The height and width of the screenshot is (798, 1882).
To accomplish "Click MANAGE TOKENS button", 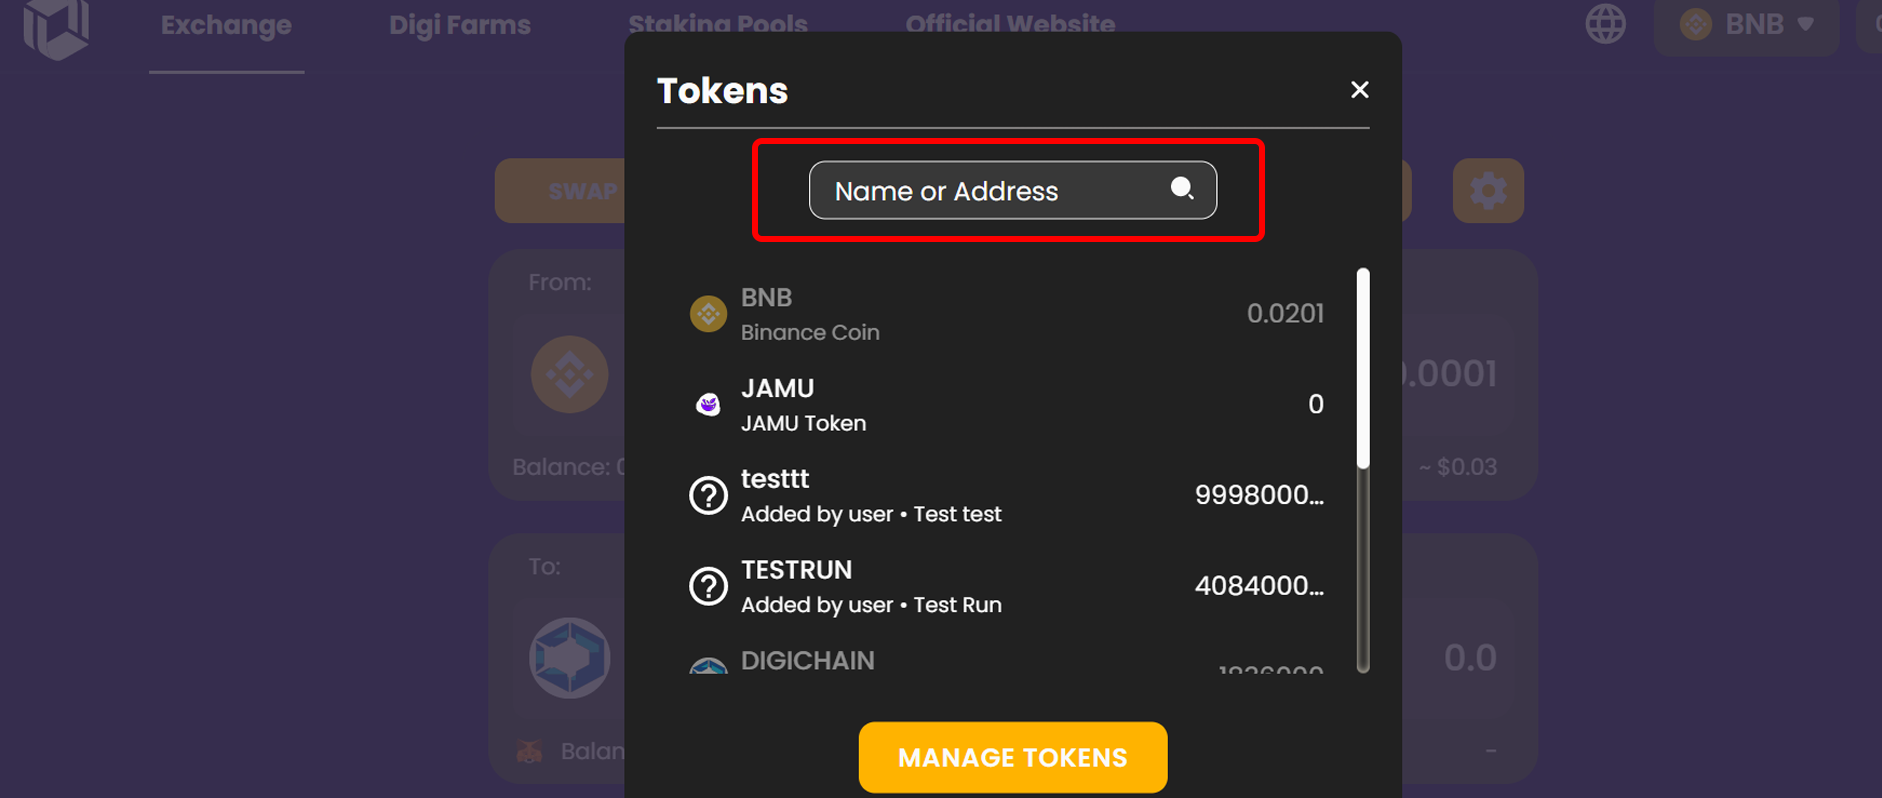I will [x=1013, y=757].
